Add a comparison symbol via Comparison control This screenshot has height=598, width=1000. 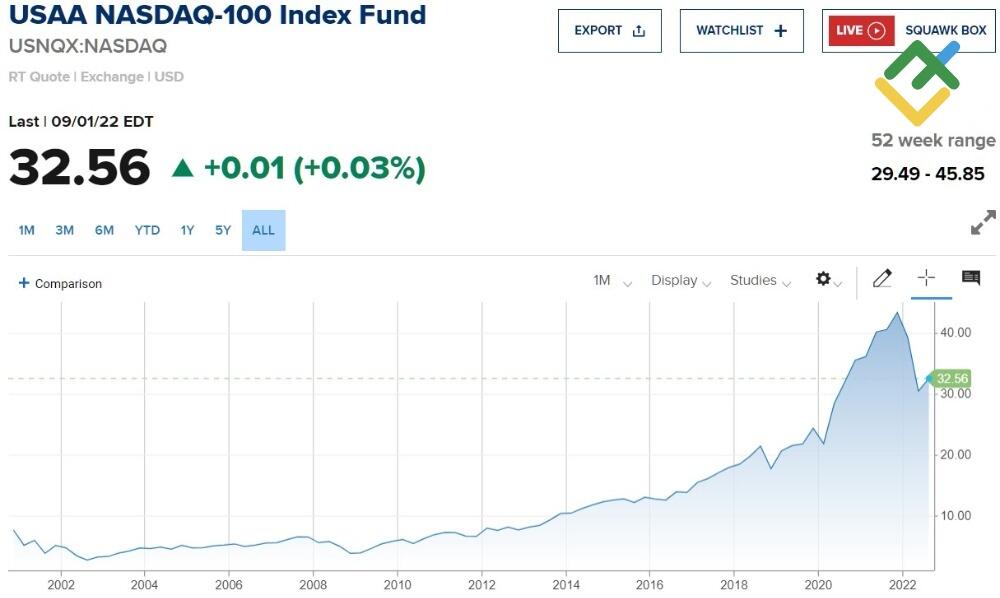point(60,283)
